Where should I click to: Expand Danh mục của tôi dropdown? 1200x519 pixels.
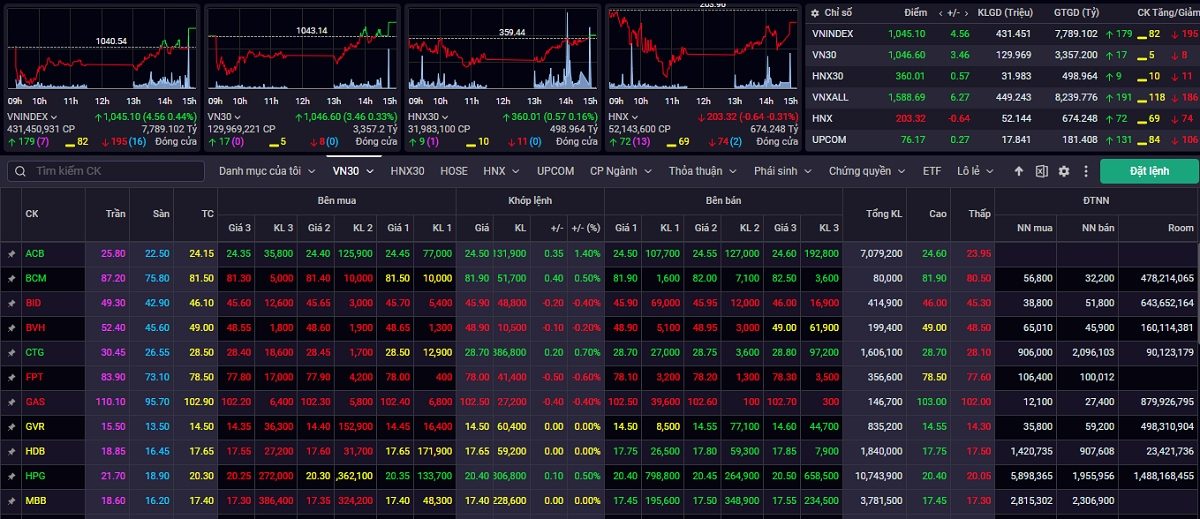click(267, 171)
